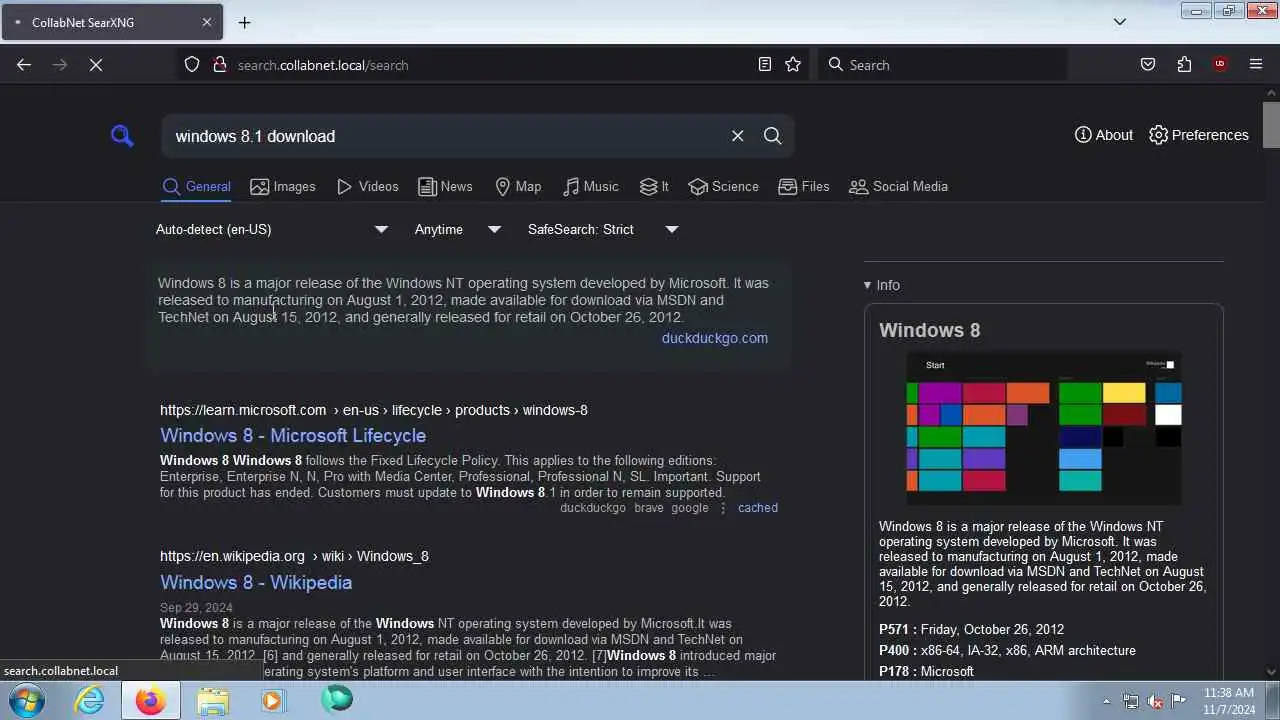The image size is (1280, 720).
Task: Switch to the Map tab
Action: (518, 187)
